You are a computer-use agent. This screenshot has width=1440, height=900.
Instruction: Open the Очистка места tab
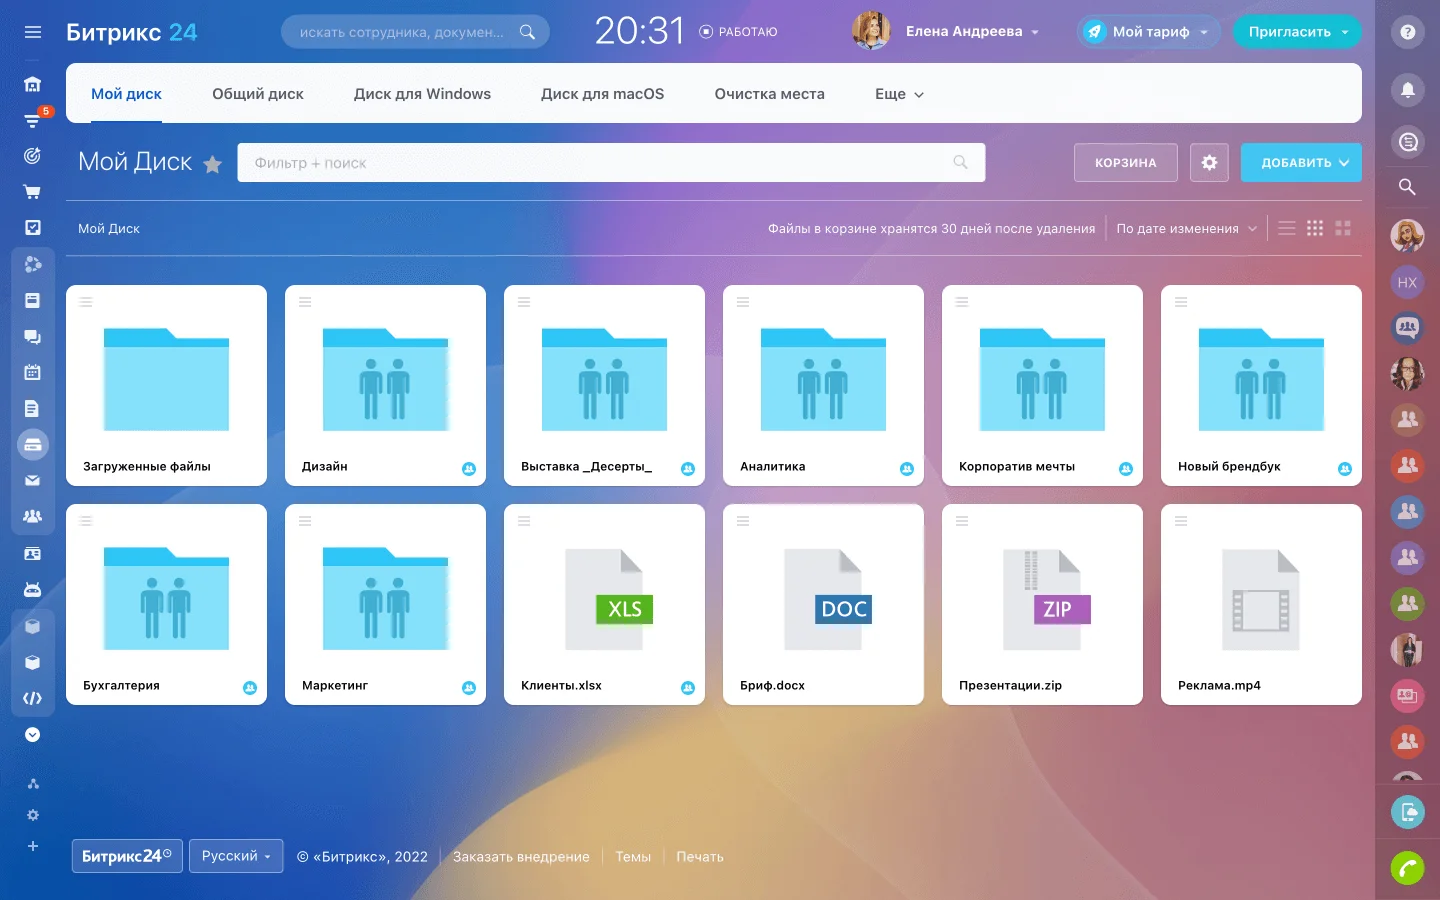[x=769, y=94]
